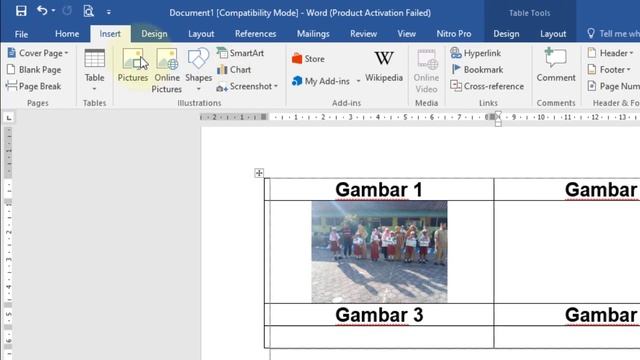
Task: Switch to the Mailings tab
Action: (313, 34)
